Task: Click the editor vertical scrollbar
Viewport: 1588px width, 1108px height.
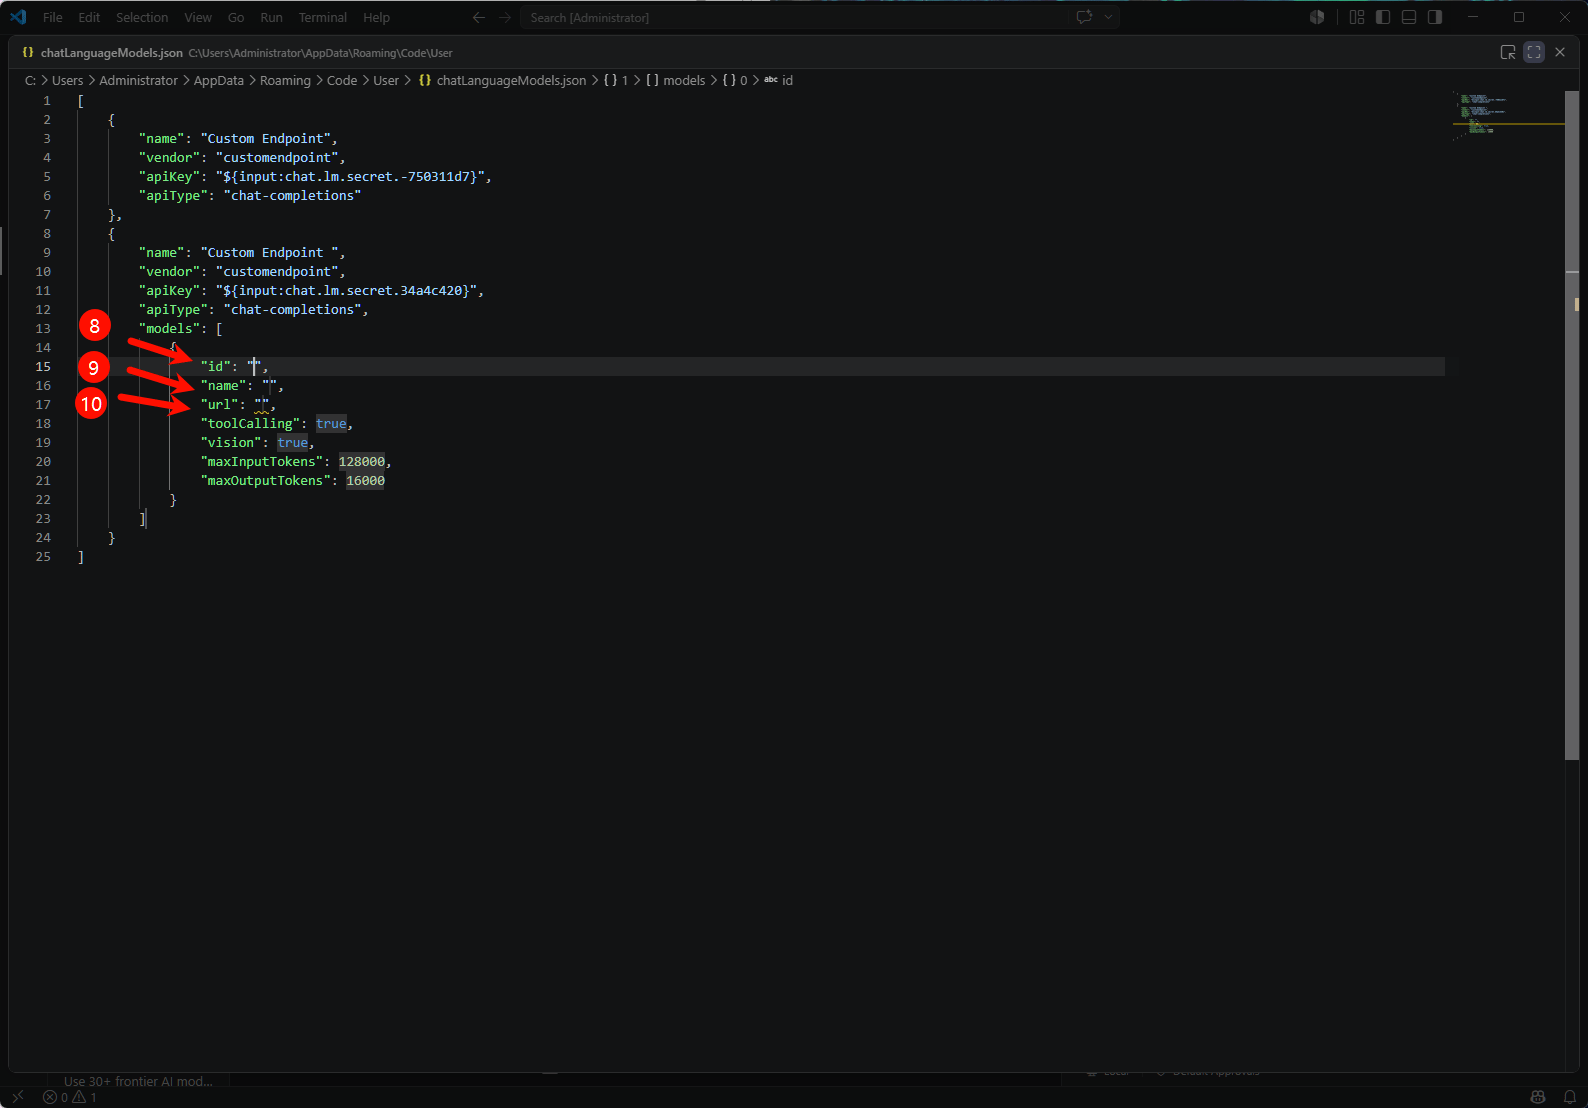Action: (x=1572, y=425)
